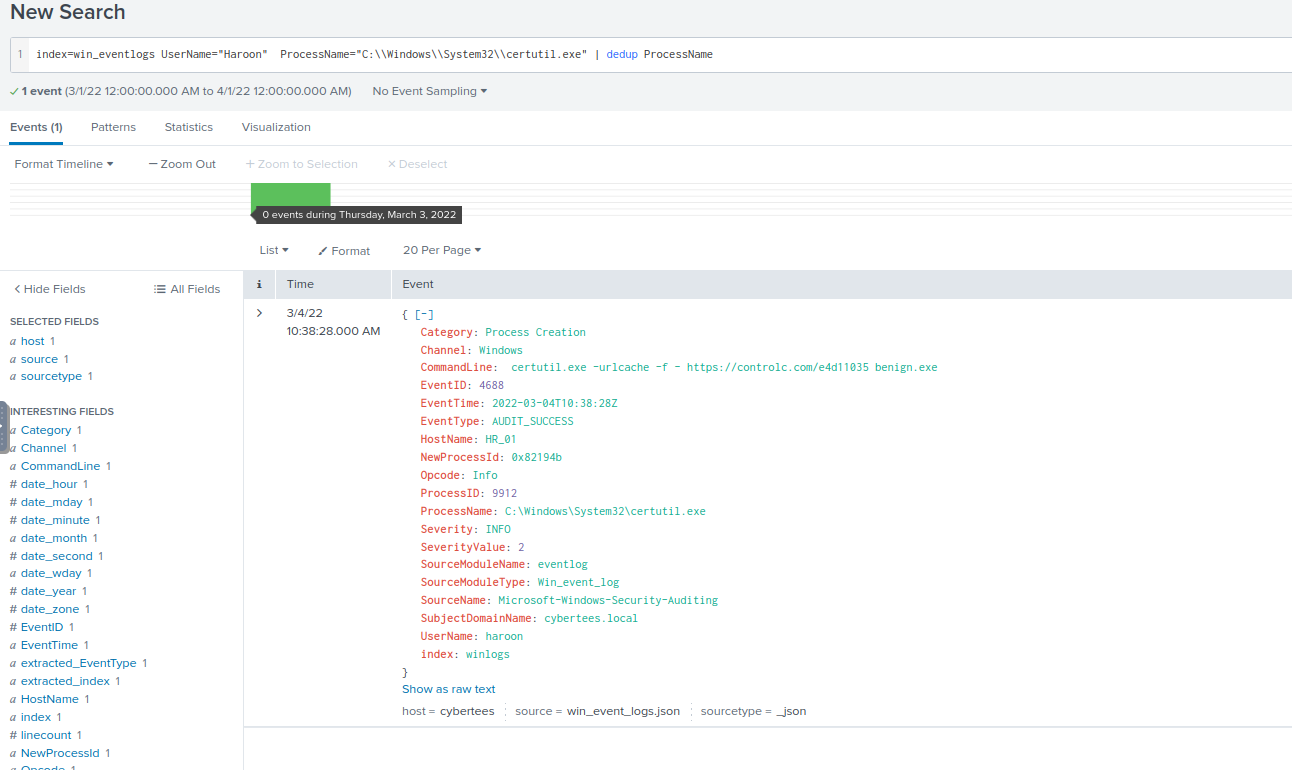Viewport: 1292px width, 770px height.
Task: Sort by Time column header
Action: tap(300, 284)
